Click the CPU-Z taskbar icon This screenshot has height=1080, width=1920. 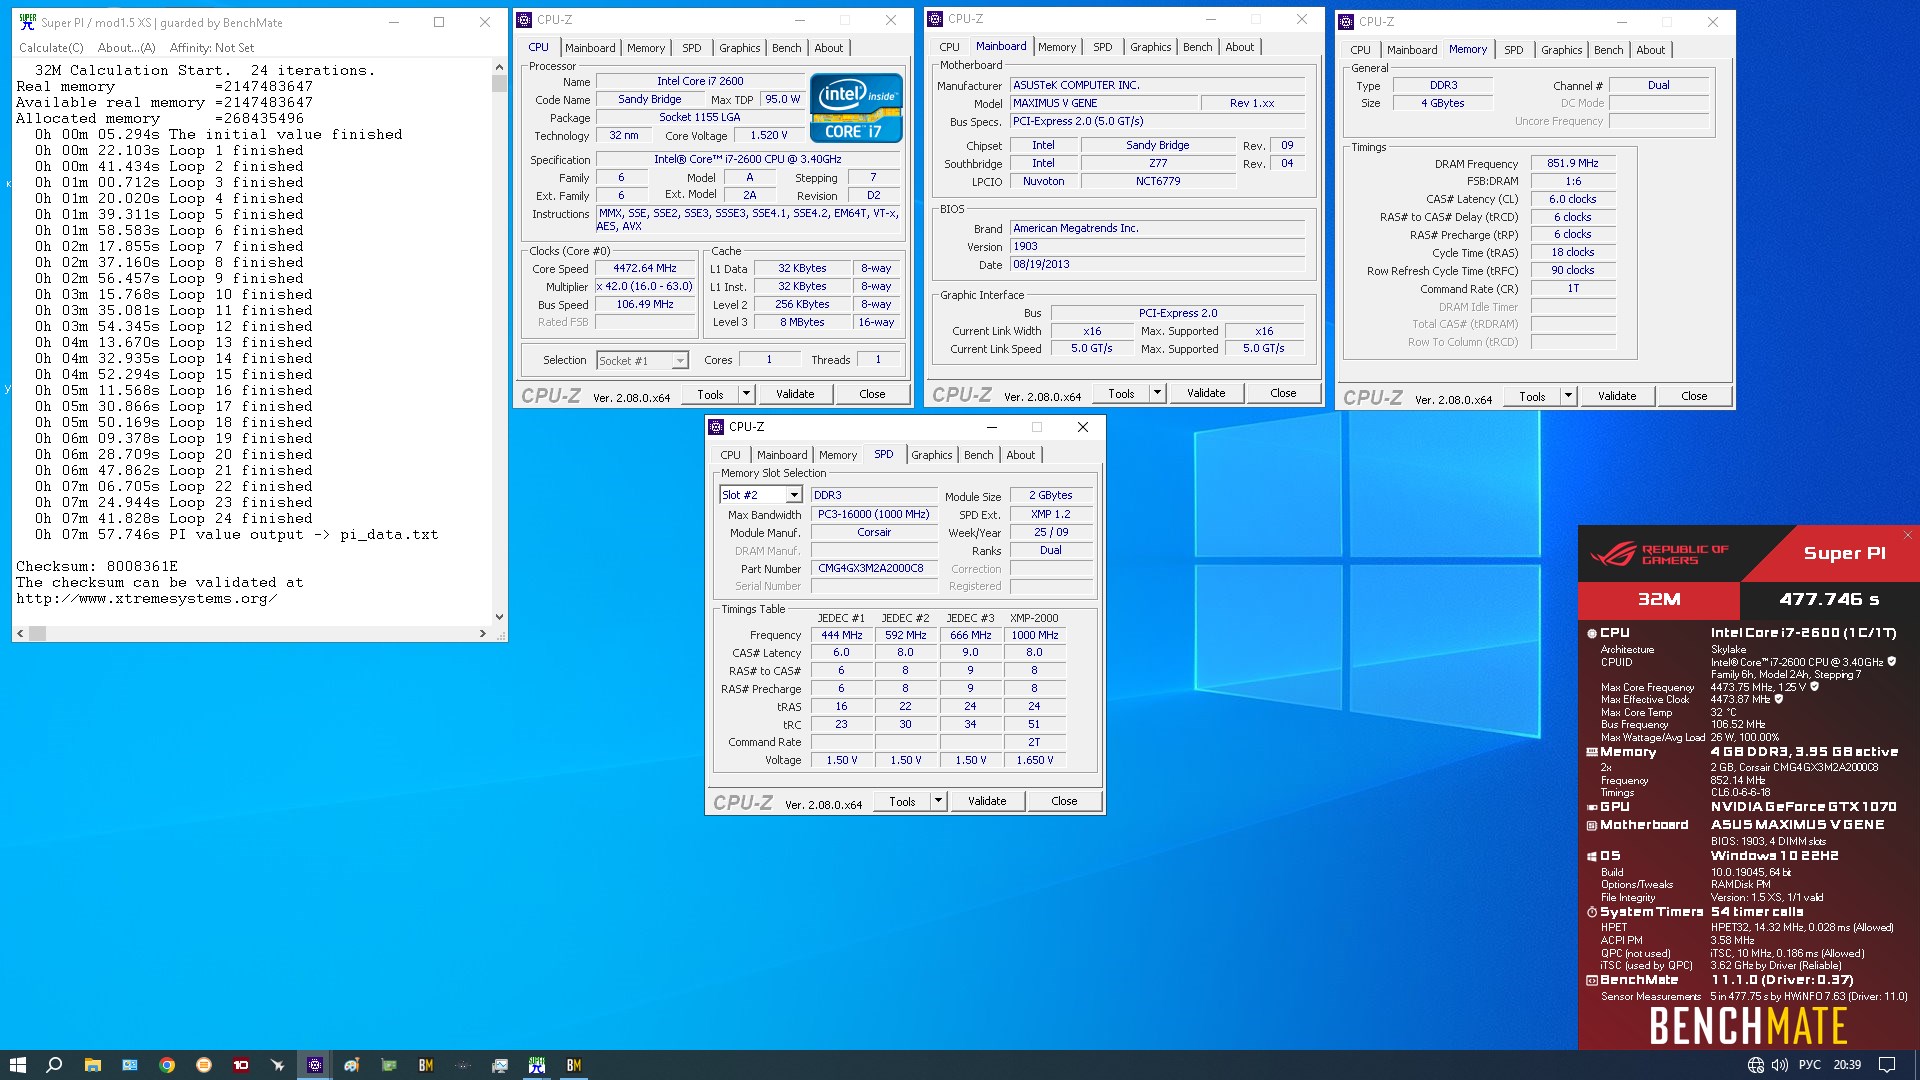315,1065
